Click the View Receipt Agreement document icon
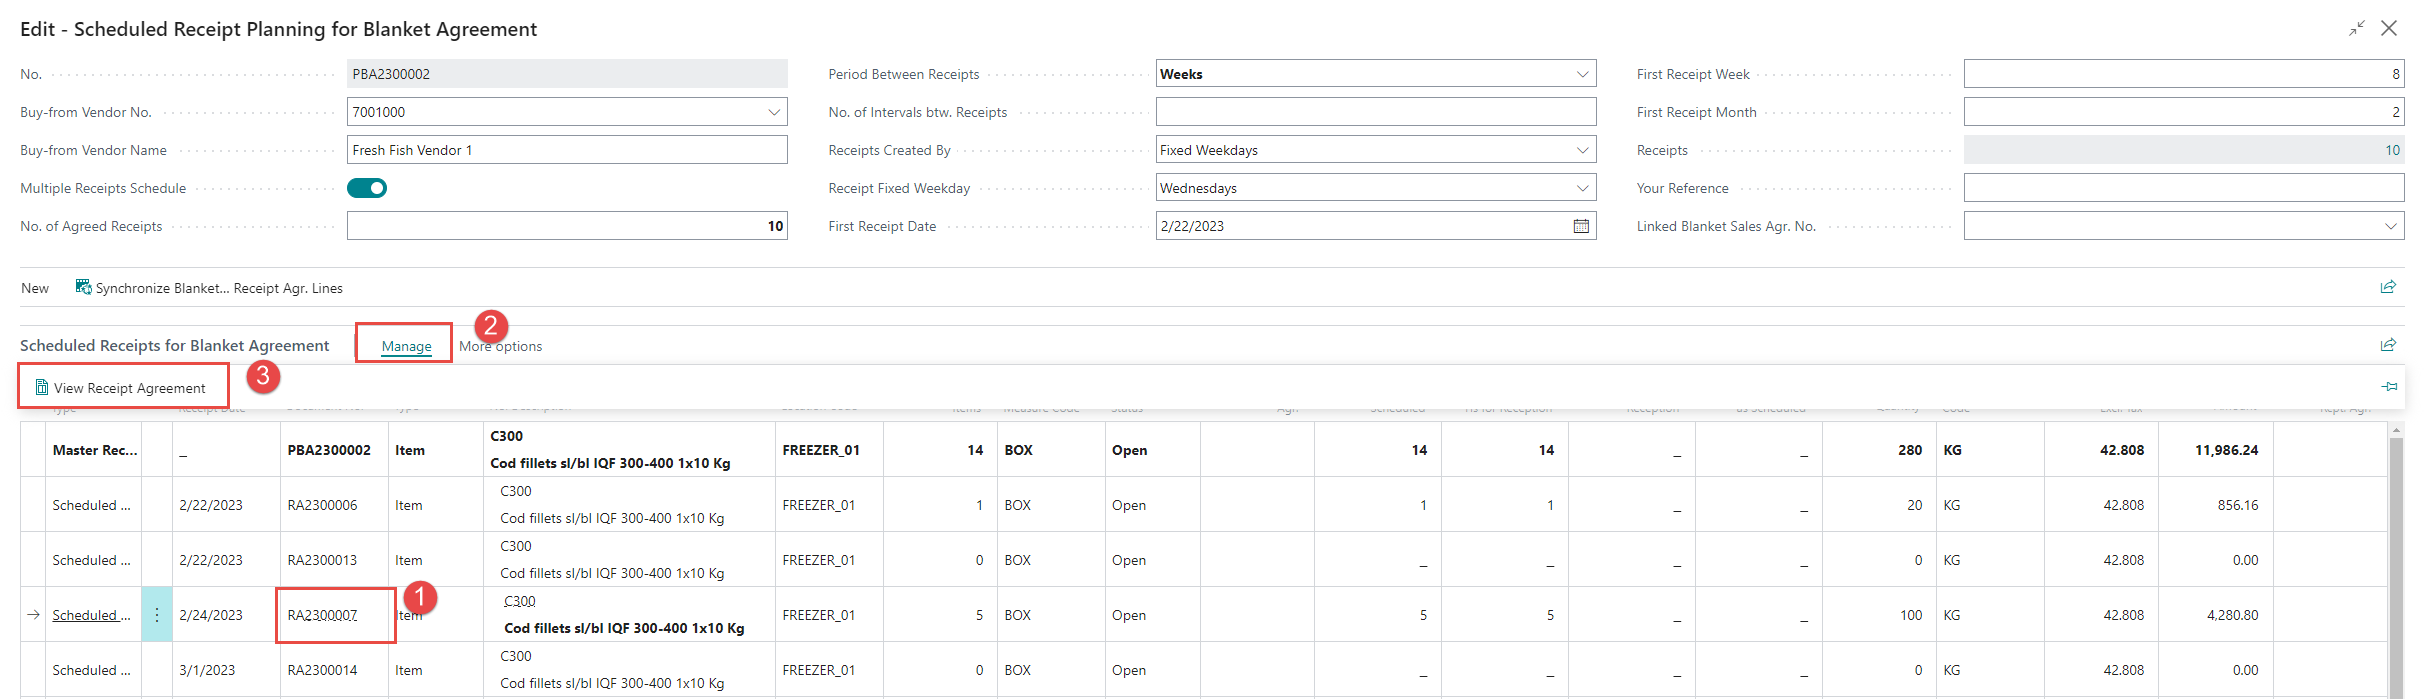Image resolution: width=2426 pixels, height=699 pixels. 42,388
